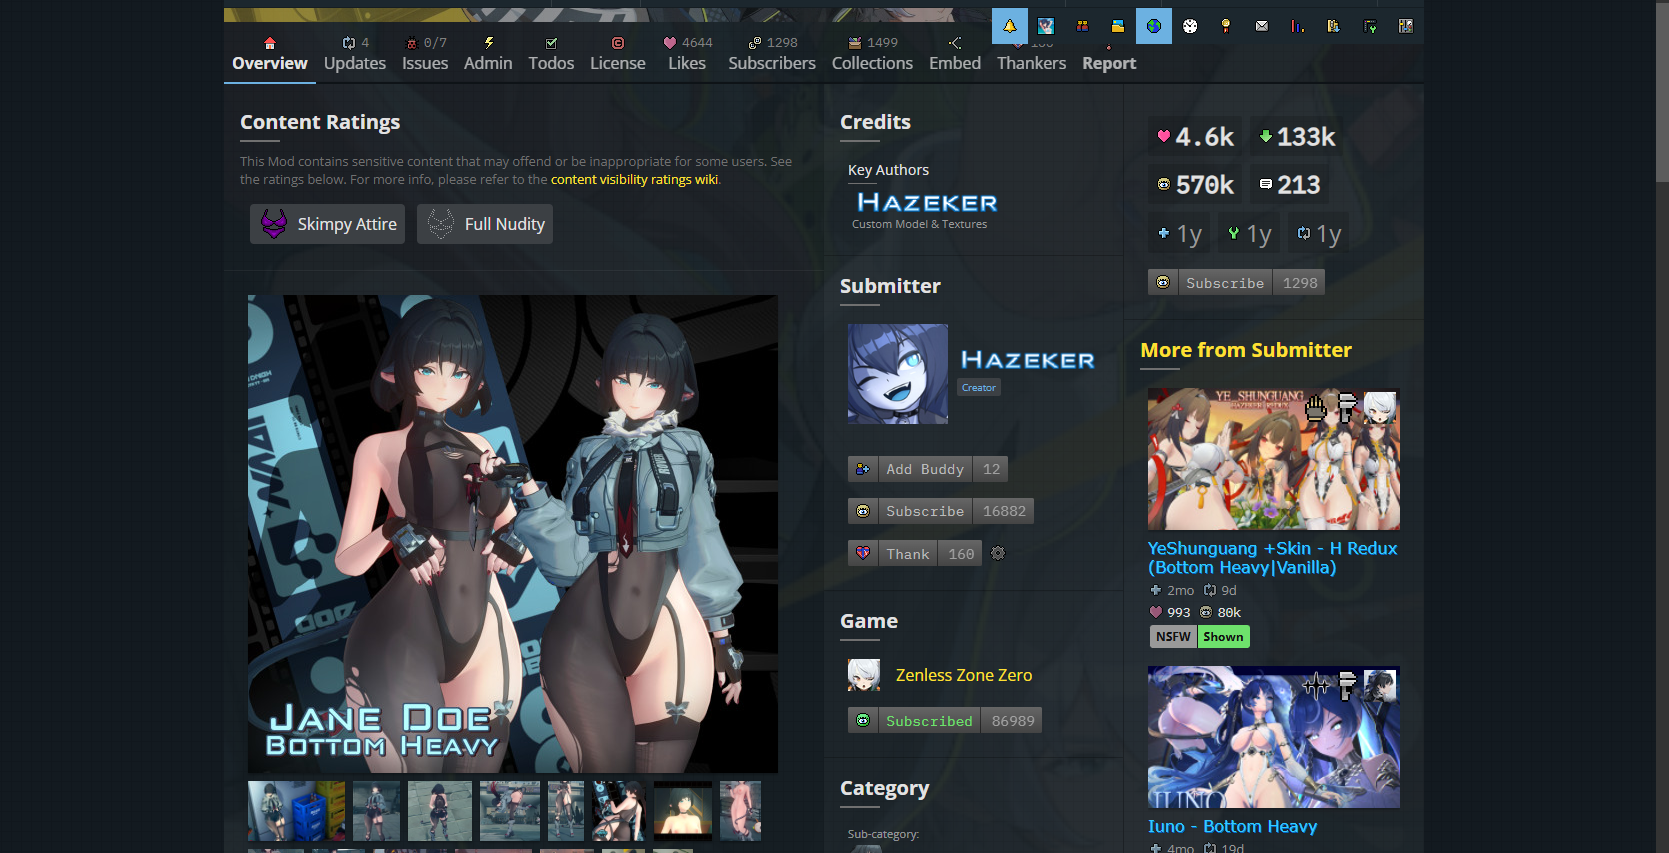
Task: Click the Full Nudity rating icon
Action: point(441,224)
